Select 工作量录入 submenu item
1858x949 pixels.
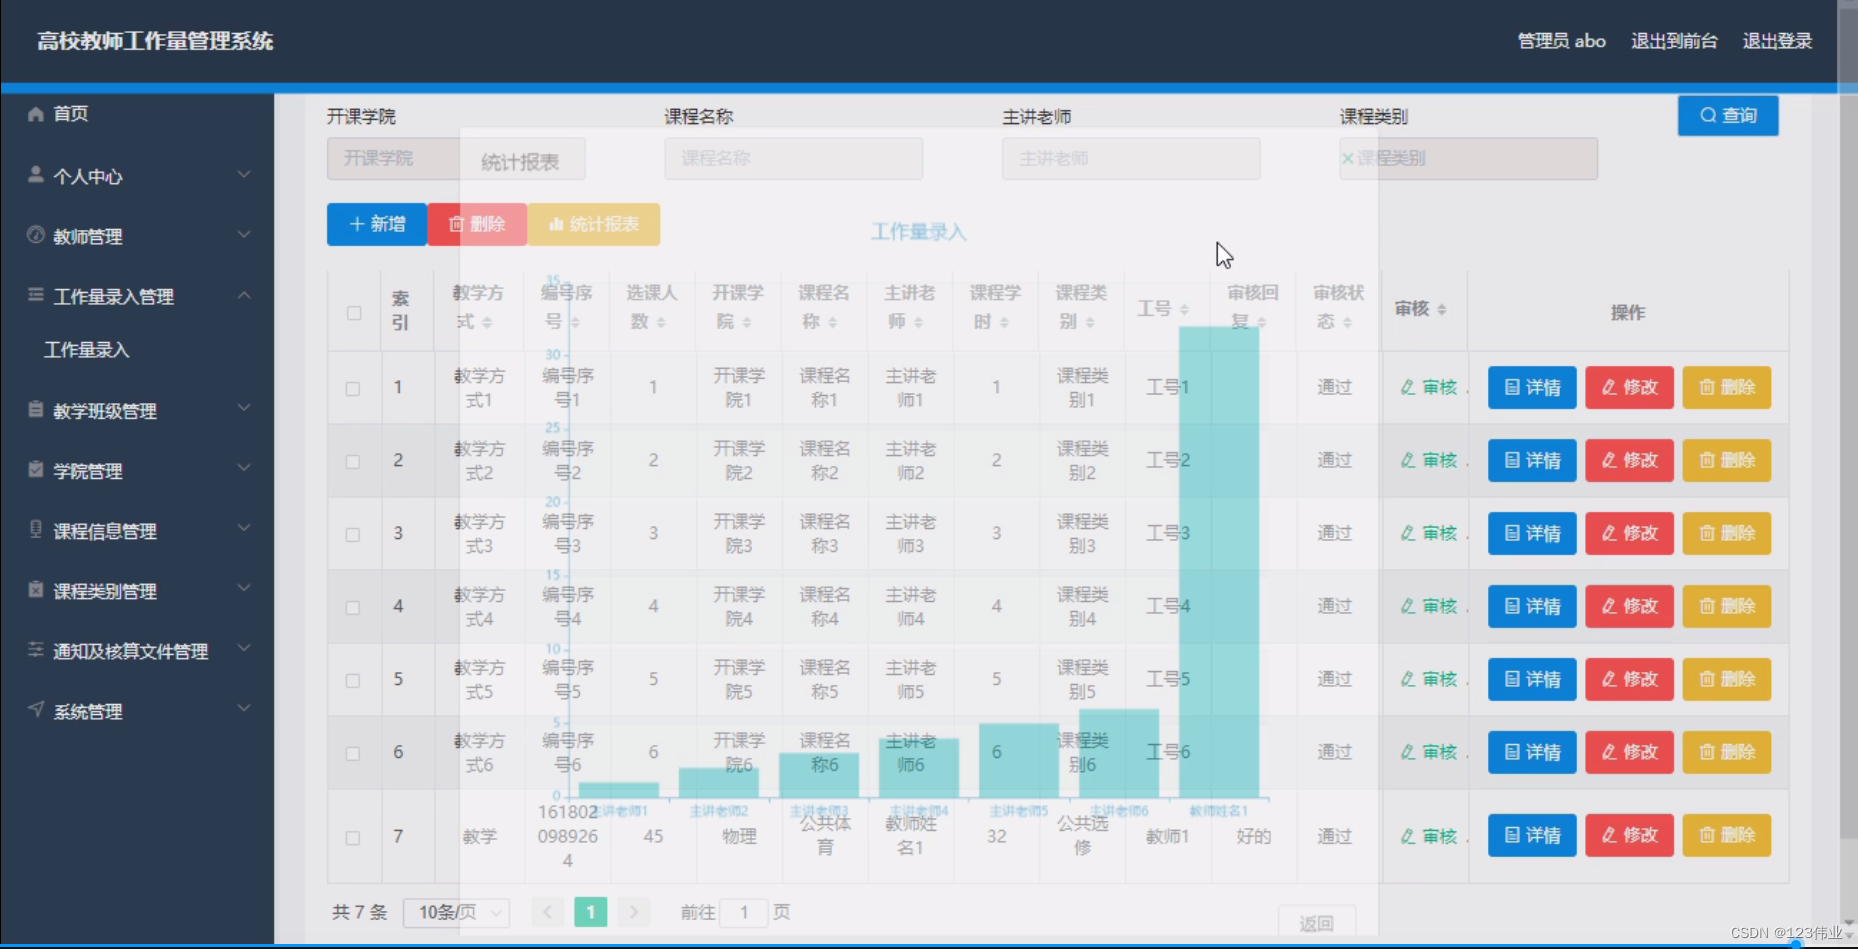click(x=85, y=350)
